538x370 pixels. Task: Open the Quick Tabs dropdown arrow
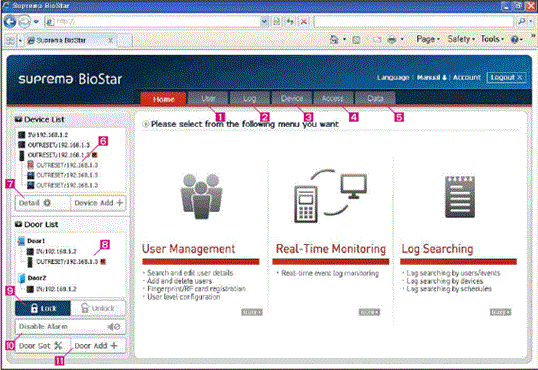tap(20, 41)
